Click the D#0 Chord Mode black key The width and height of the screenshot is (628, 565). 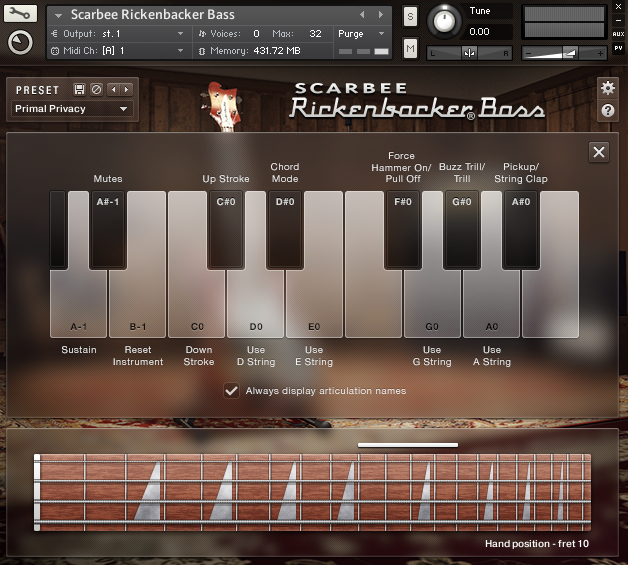285,229
